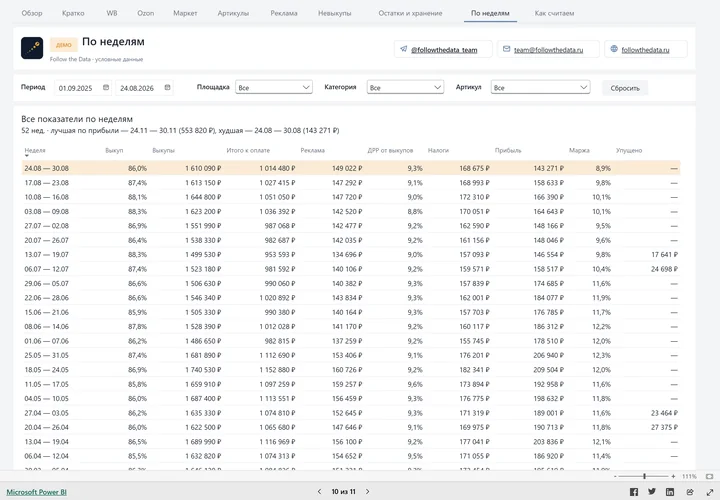Open the Маркет tab
The image size is (720, 500).
[x=185, y=13]
